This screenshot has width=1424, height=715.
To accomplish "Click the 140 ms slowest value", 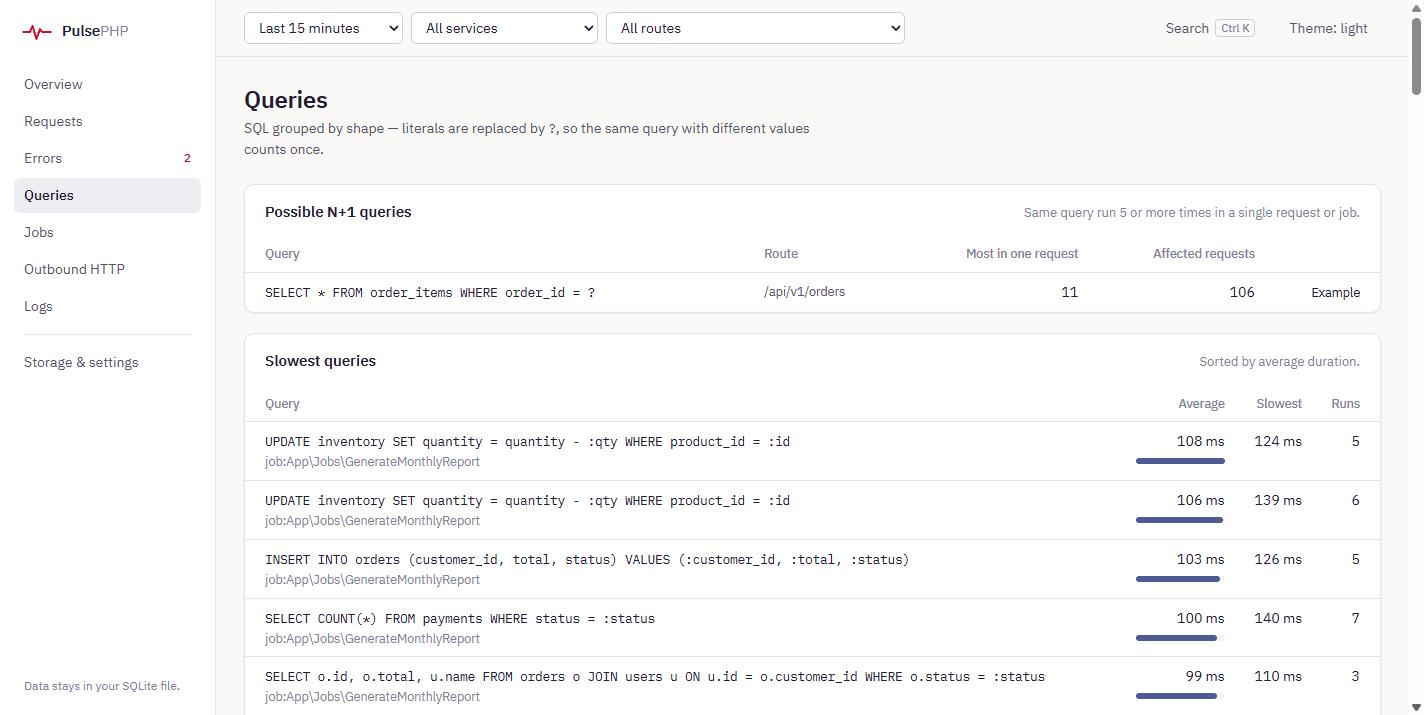I will coord(1278,618).
